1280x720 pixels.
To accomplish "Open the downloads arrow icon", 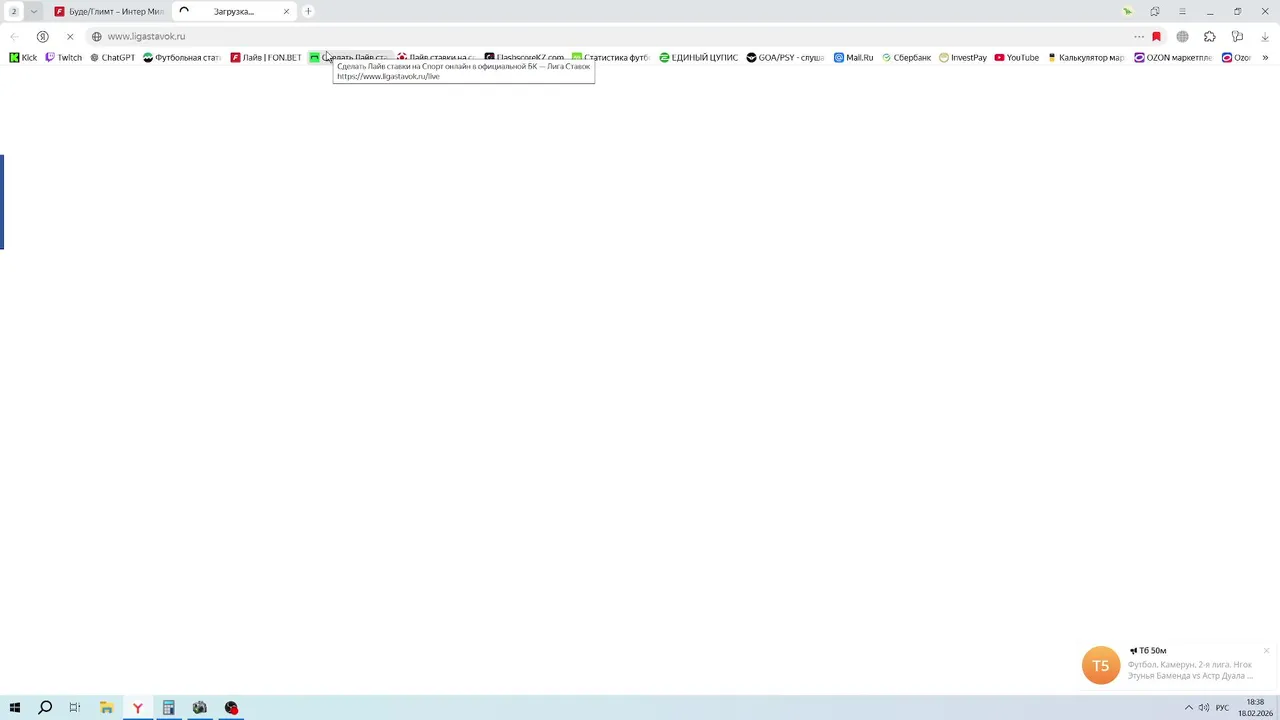I will pyautogui.click(x=1265, y=36).
